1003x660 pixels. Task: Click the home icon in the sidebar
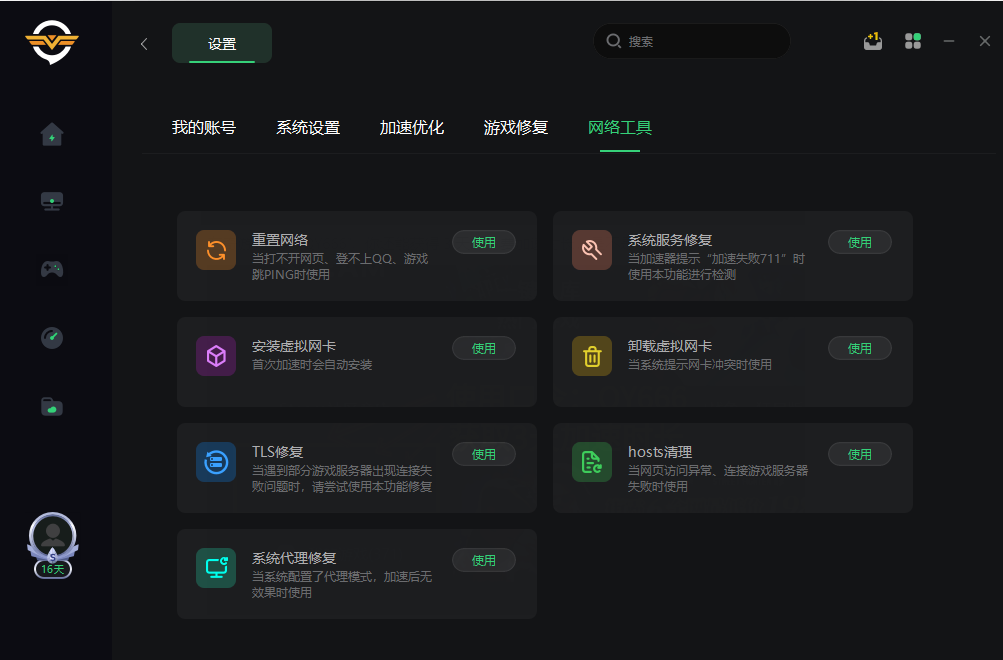click(52, 134)
